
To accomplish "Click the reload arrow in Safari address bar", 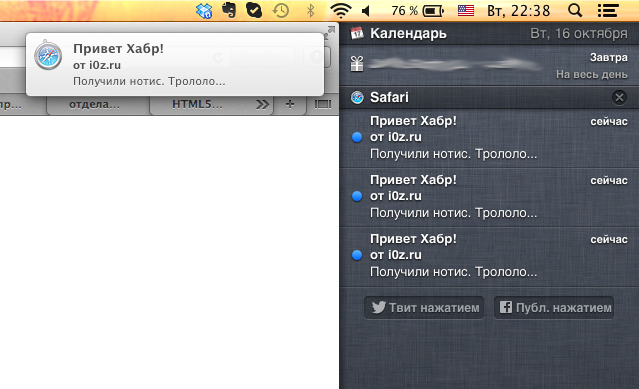I will (218, 57).
